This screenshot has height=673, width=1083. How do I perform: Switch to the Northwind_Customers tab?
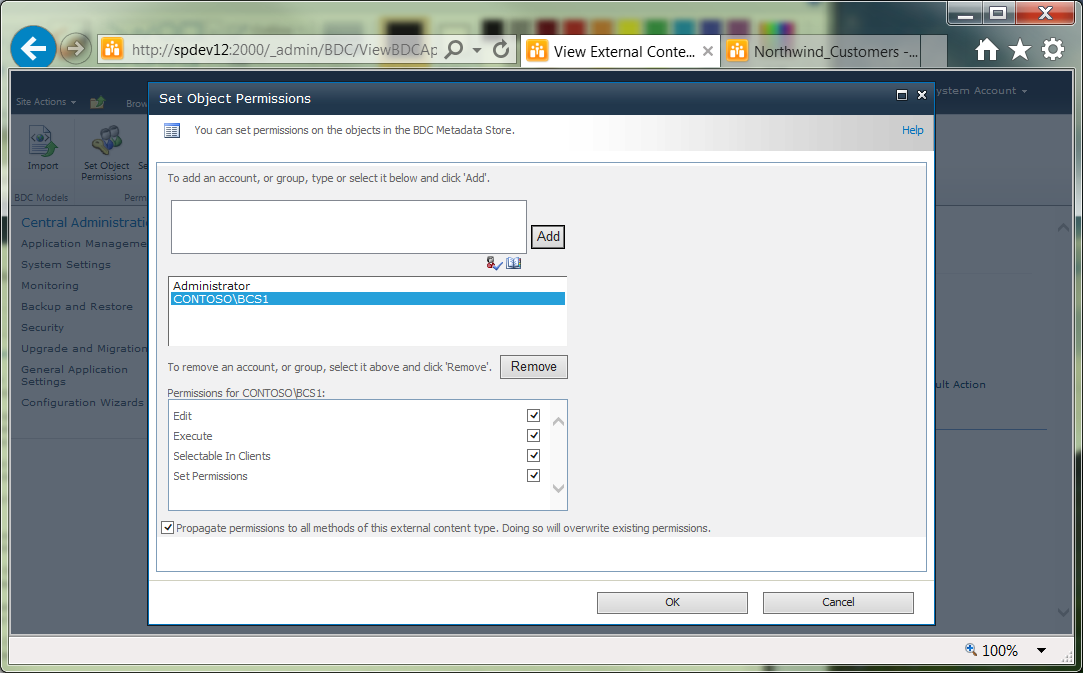pyautogui.click(x=826, y=52)
